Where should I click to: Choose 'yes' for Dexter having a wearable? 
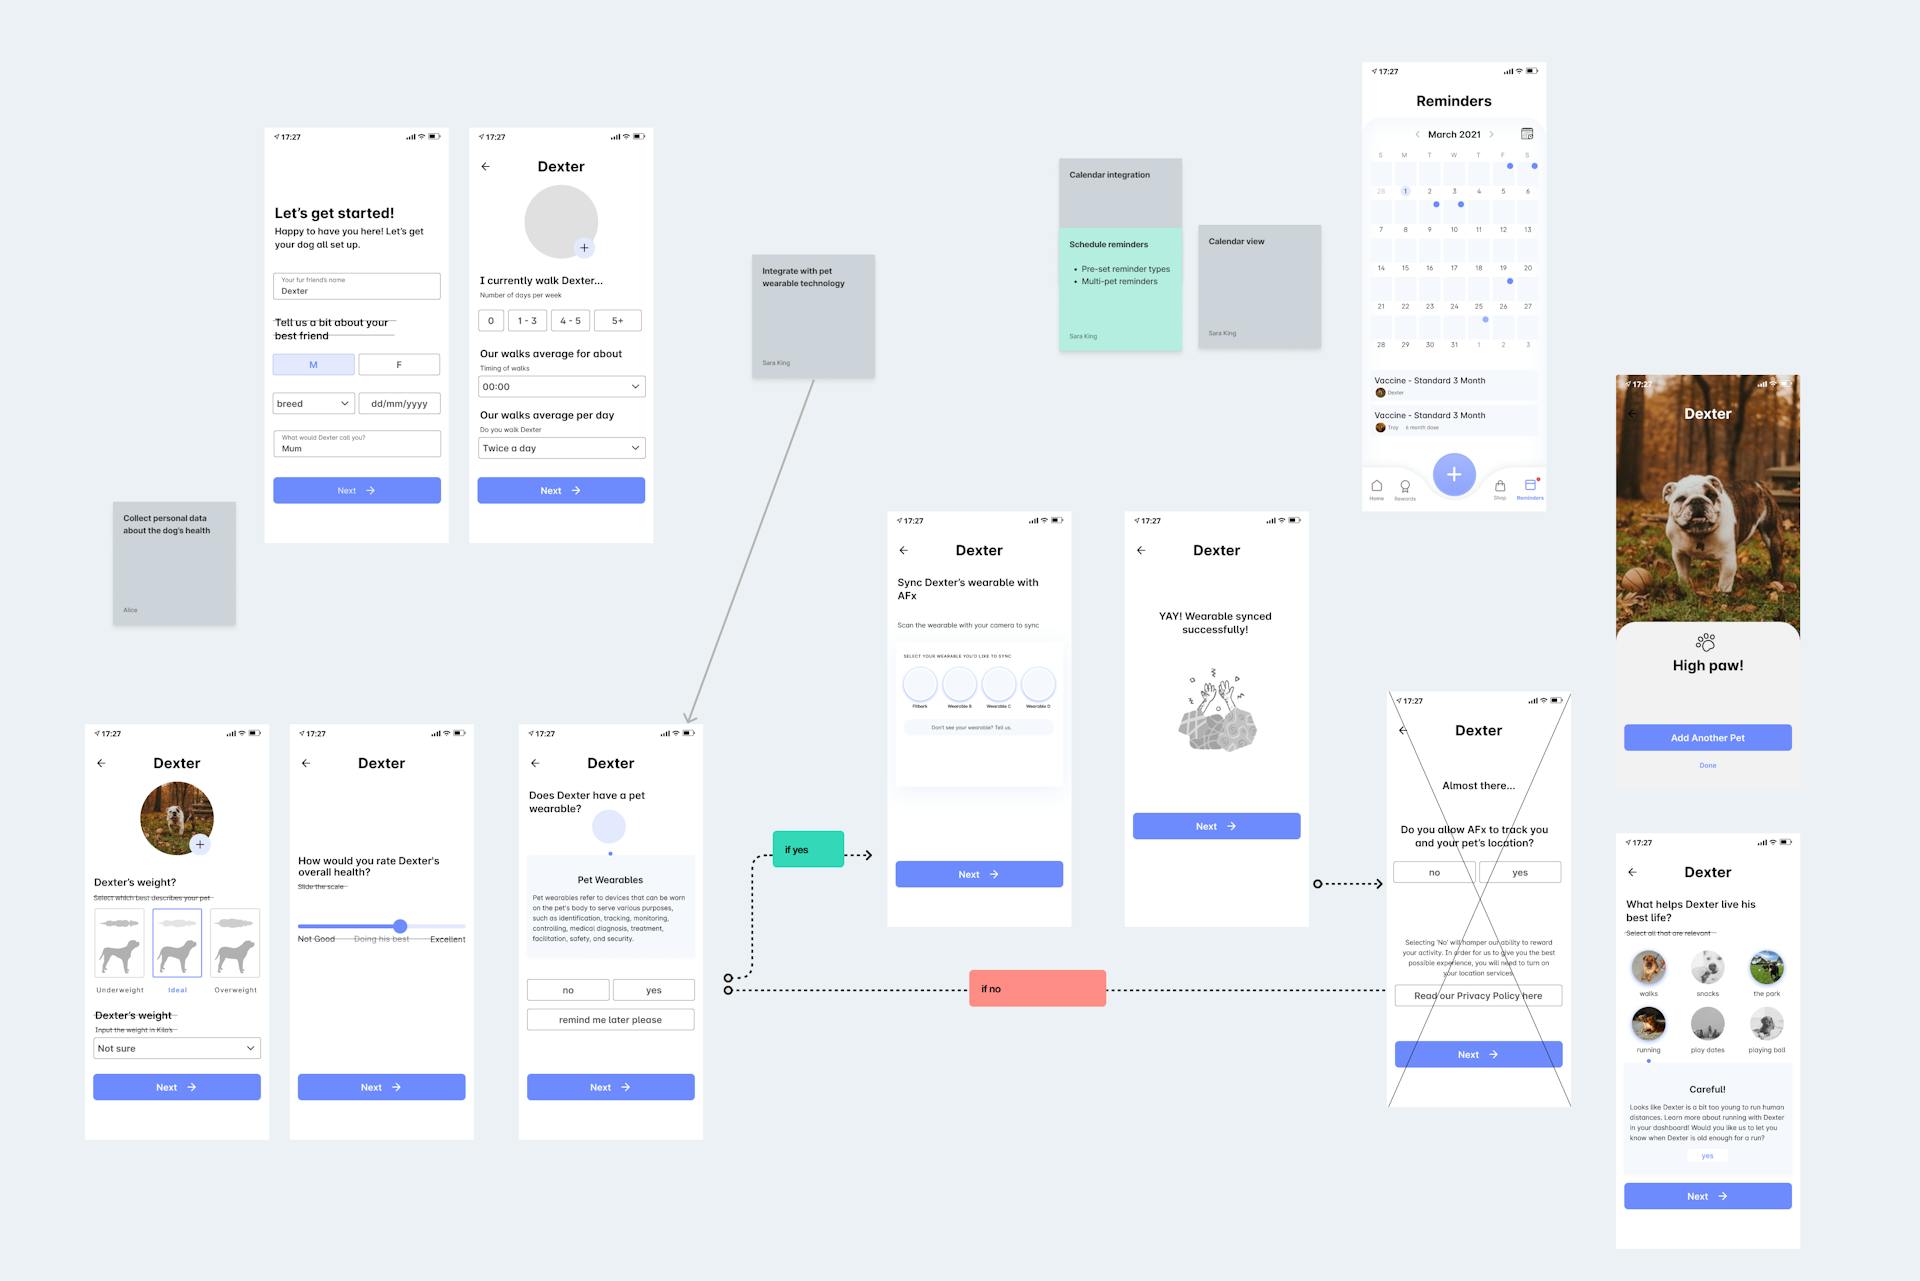653,990
